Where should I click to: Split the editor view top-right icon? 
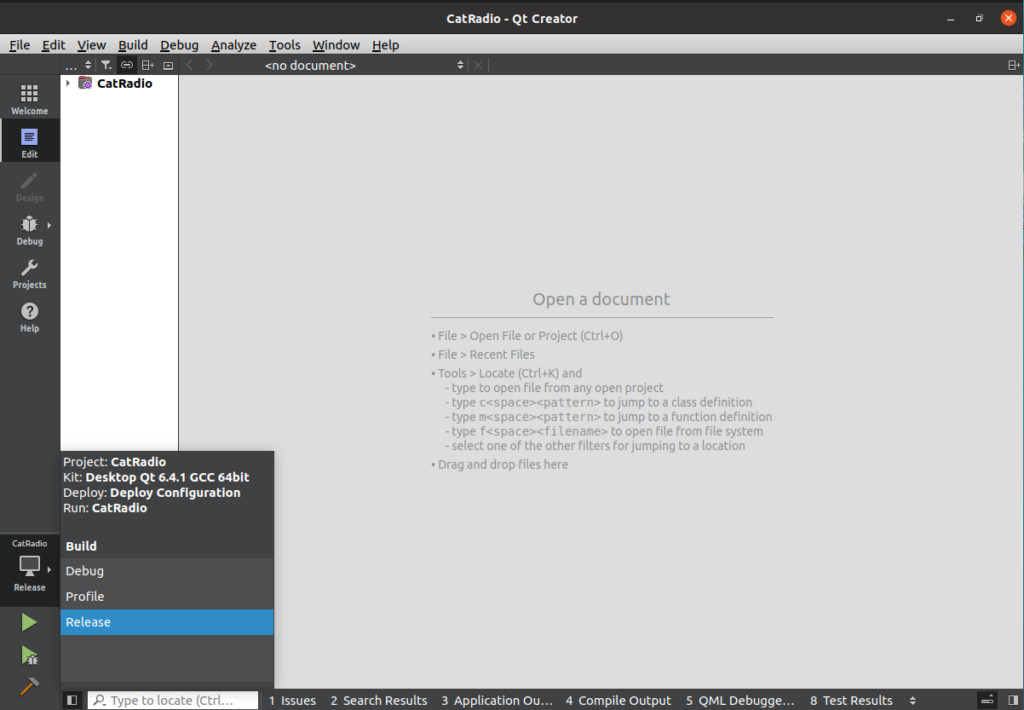click(x=1014, y=65)
